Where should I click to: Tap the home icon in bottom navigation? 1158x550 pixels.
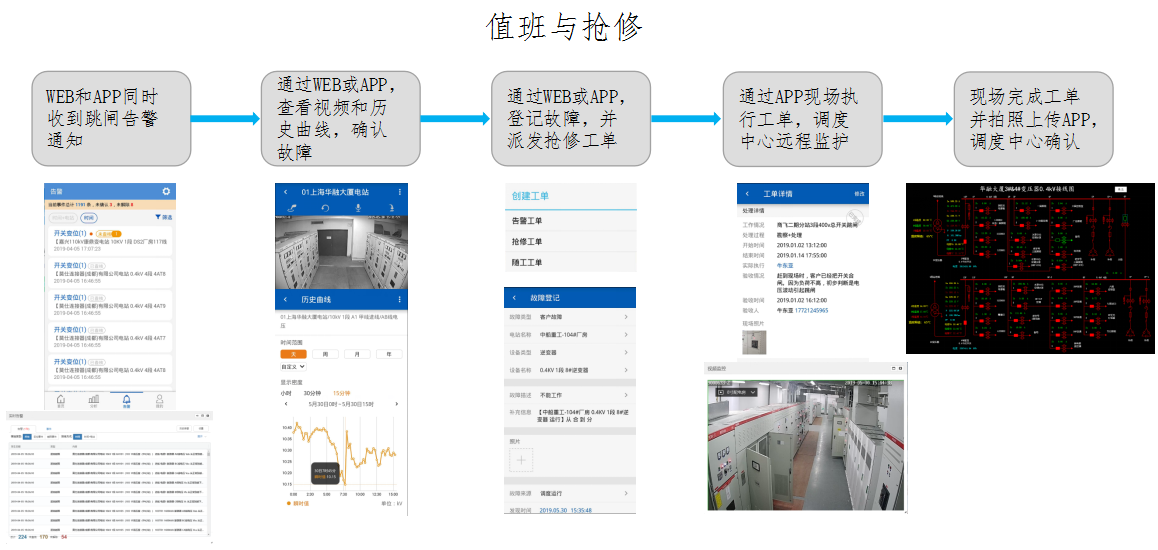click(x=60, y=400)
